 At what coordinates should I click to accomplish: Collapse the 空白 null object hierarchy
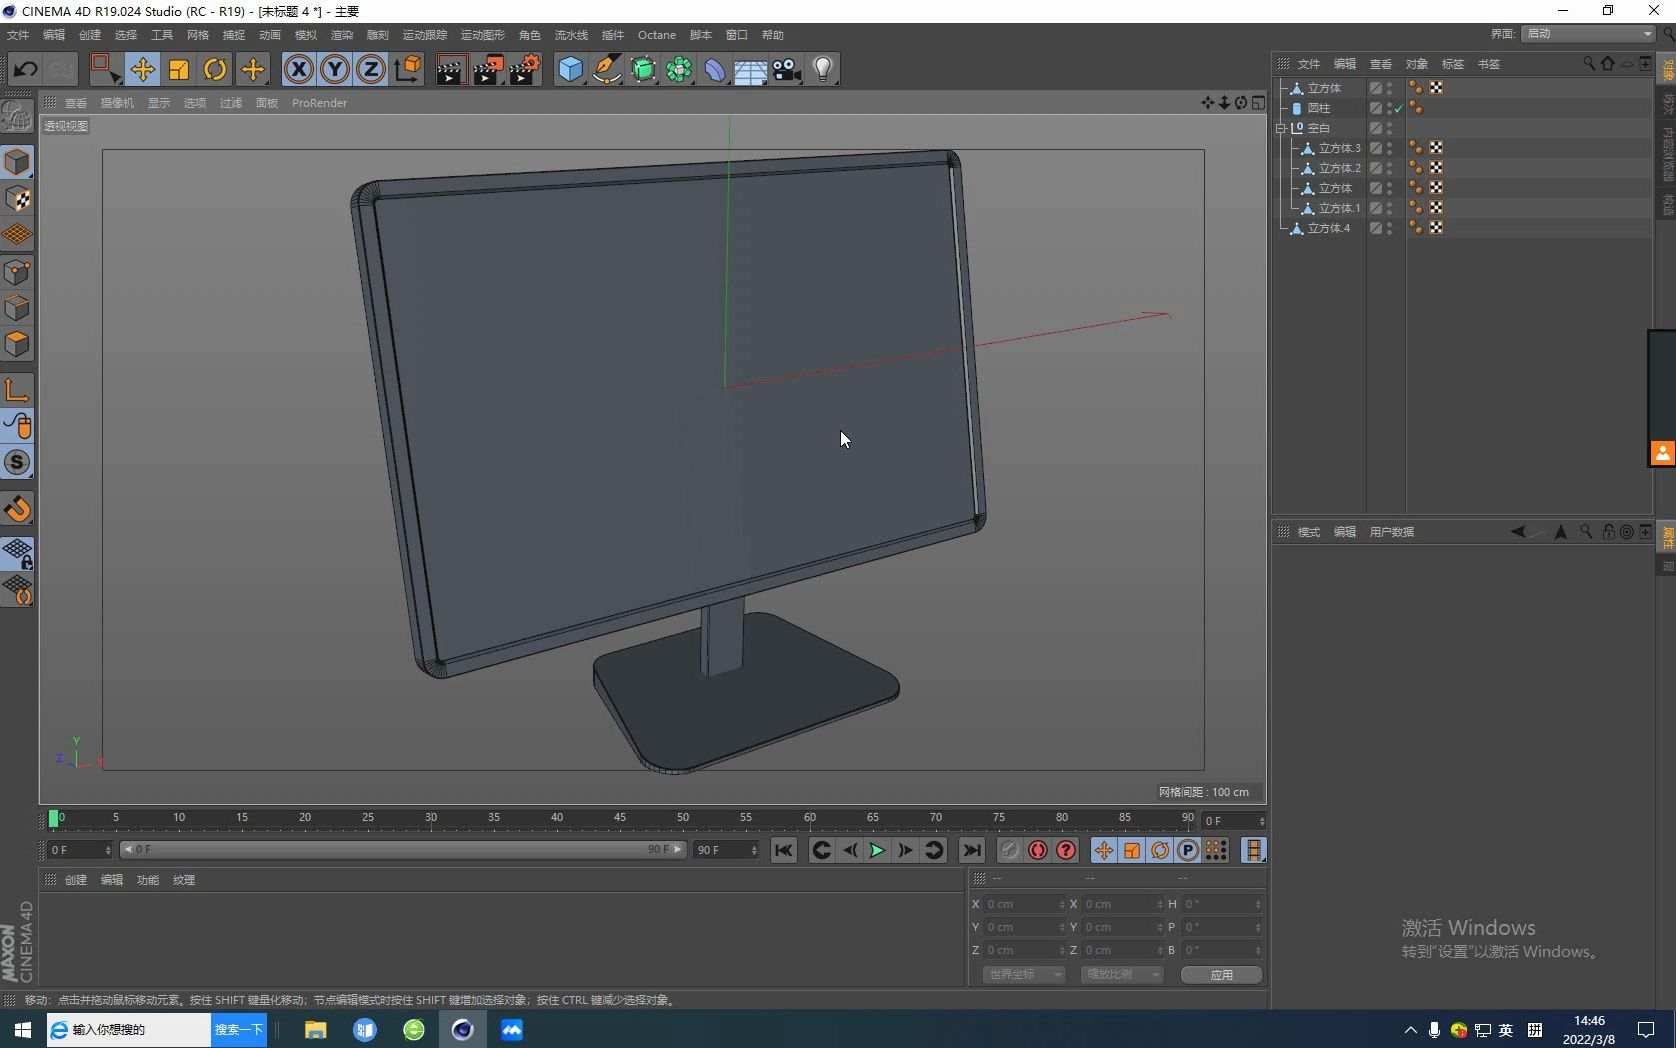coord(1281,128)
